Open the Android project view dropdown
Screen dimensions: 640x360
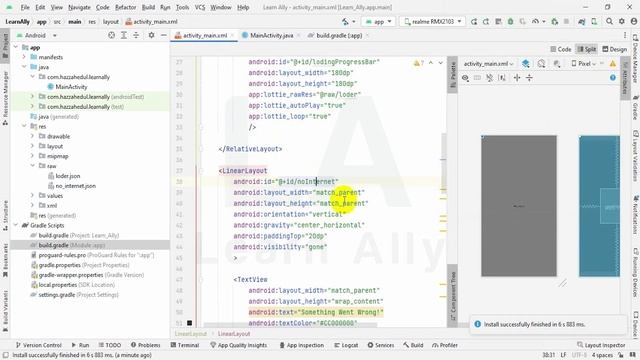pyautogui.click(x=37, y=36)
